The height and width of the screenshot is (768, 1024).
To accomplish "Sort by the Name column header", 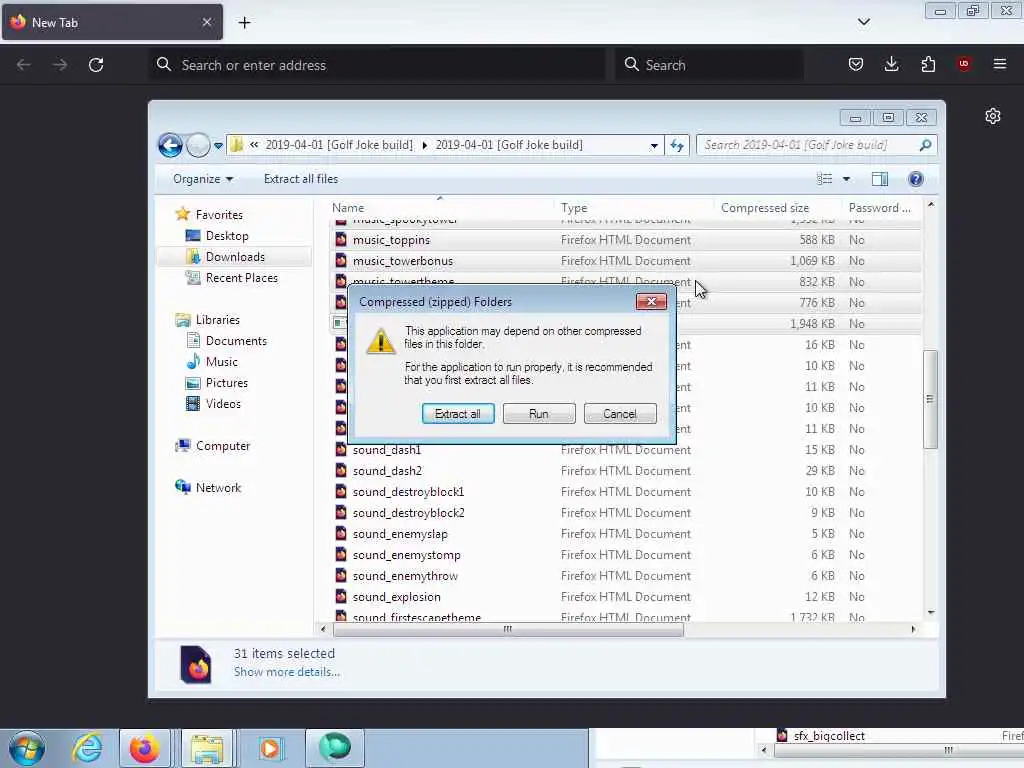I will point(348,208).
